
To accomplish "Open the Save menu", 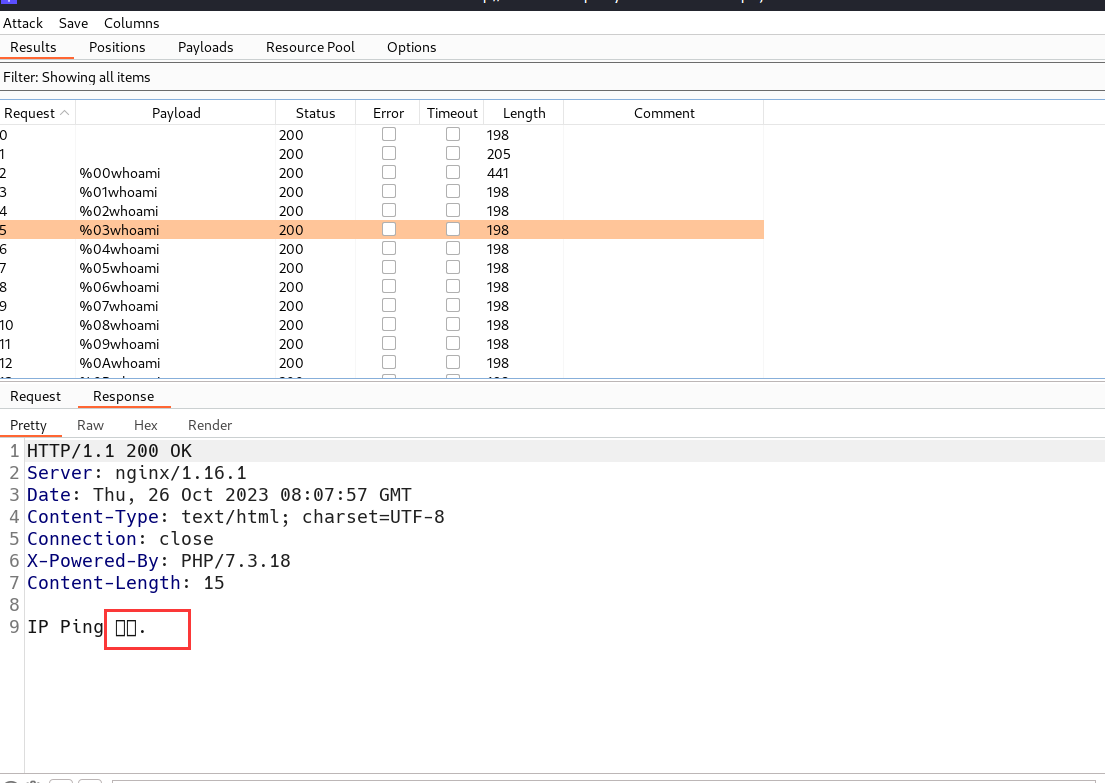I will click(x=73, y=23).
